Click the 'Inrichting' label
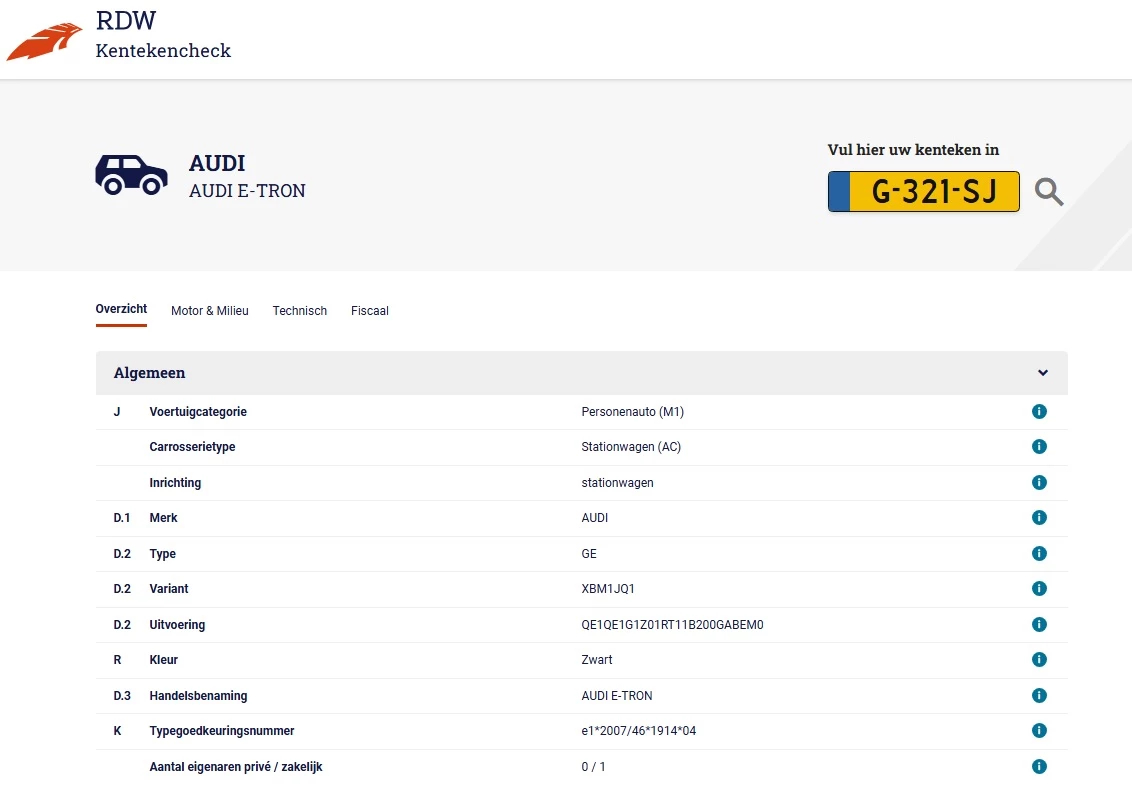The height and width of the screenshot is (791, 1132). (175, 483)
